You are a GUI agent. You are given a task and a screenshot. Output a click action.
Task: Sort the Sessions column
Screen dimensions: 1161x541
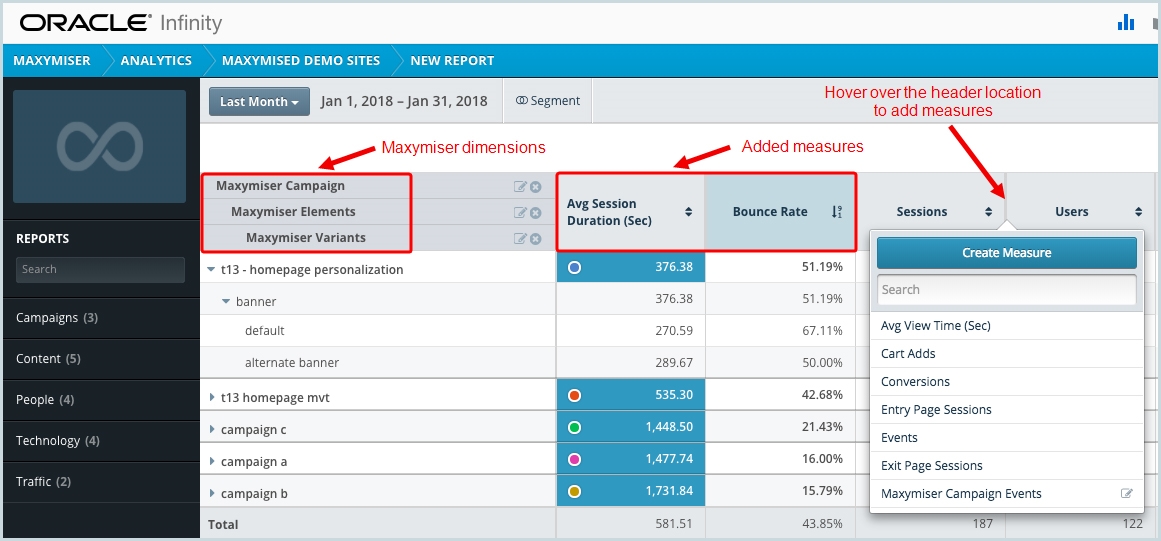point(988,212)
